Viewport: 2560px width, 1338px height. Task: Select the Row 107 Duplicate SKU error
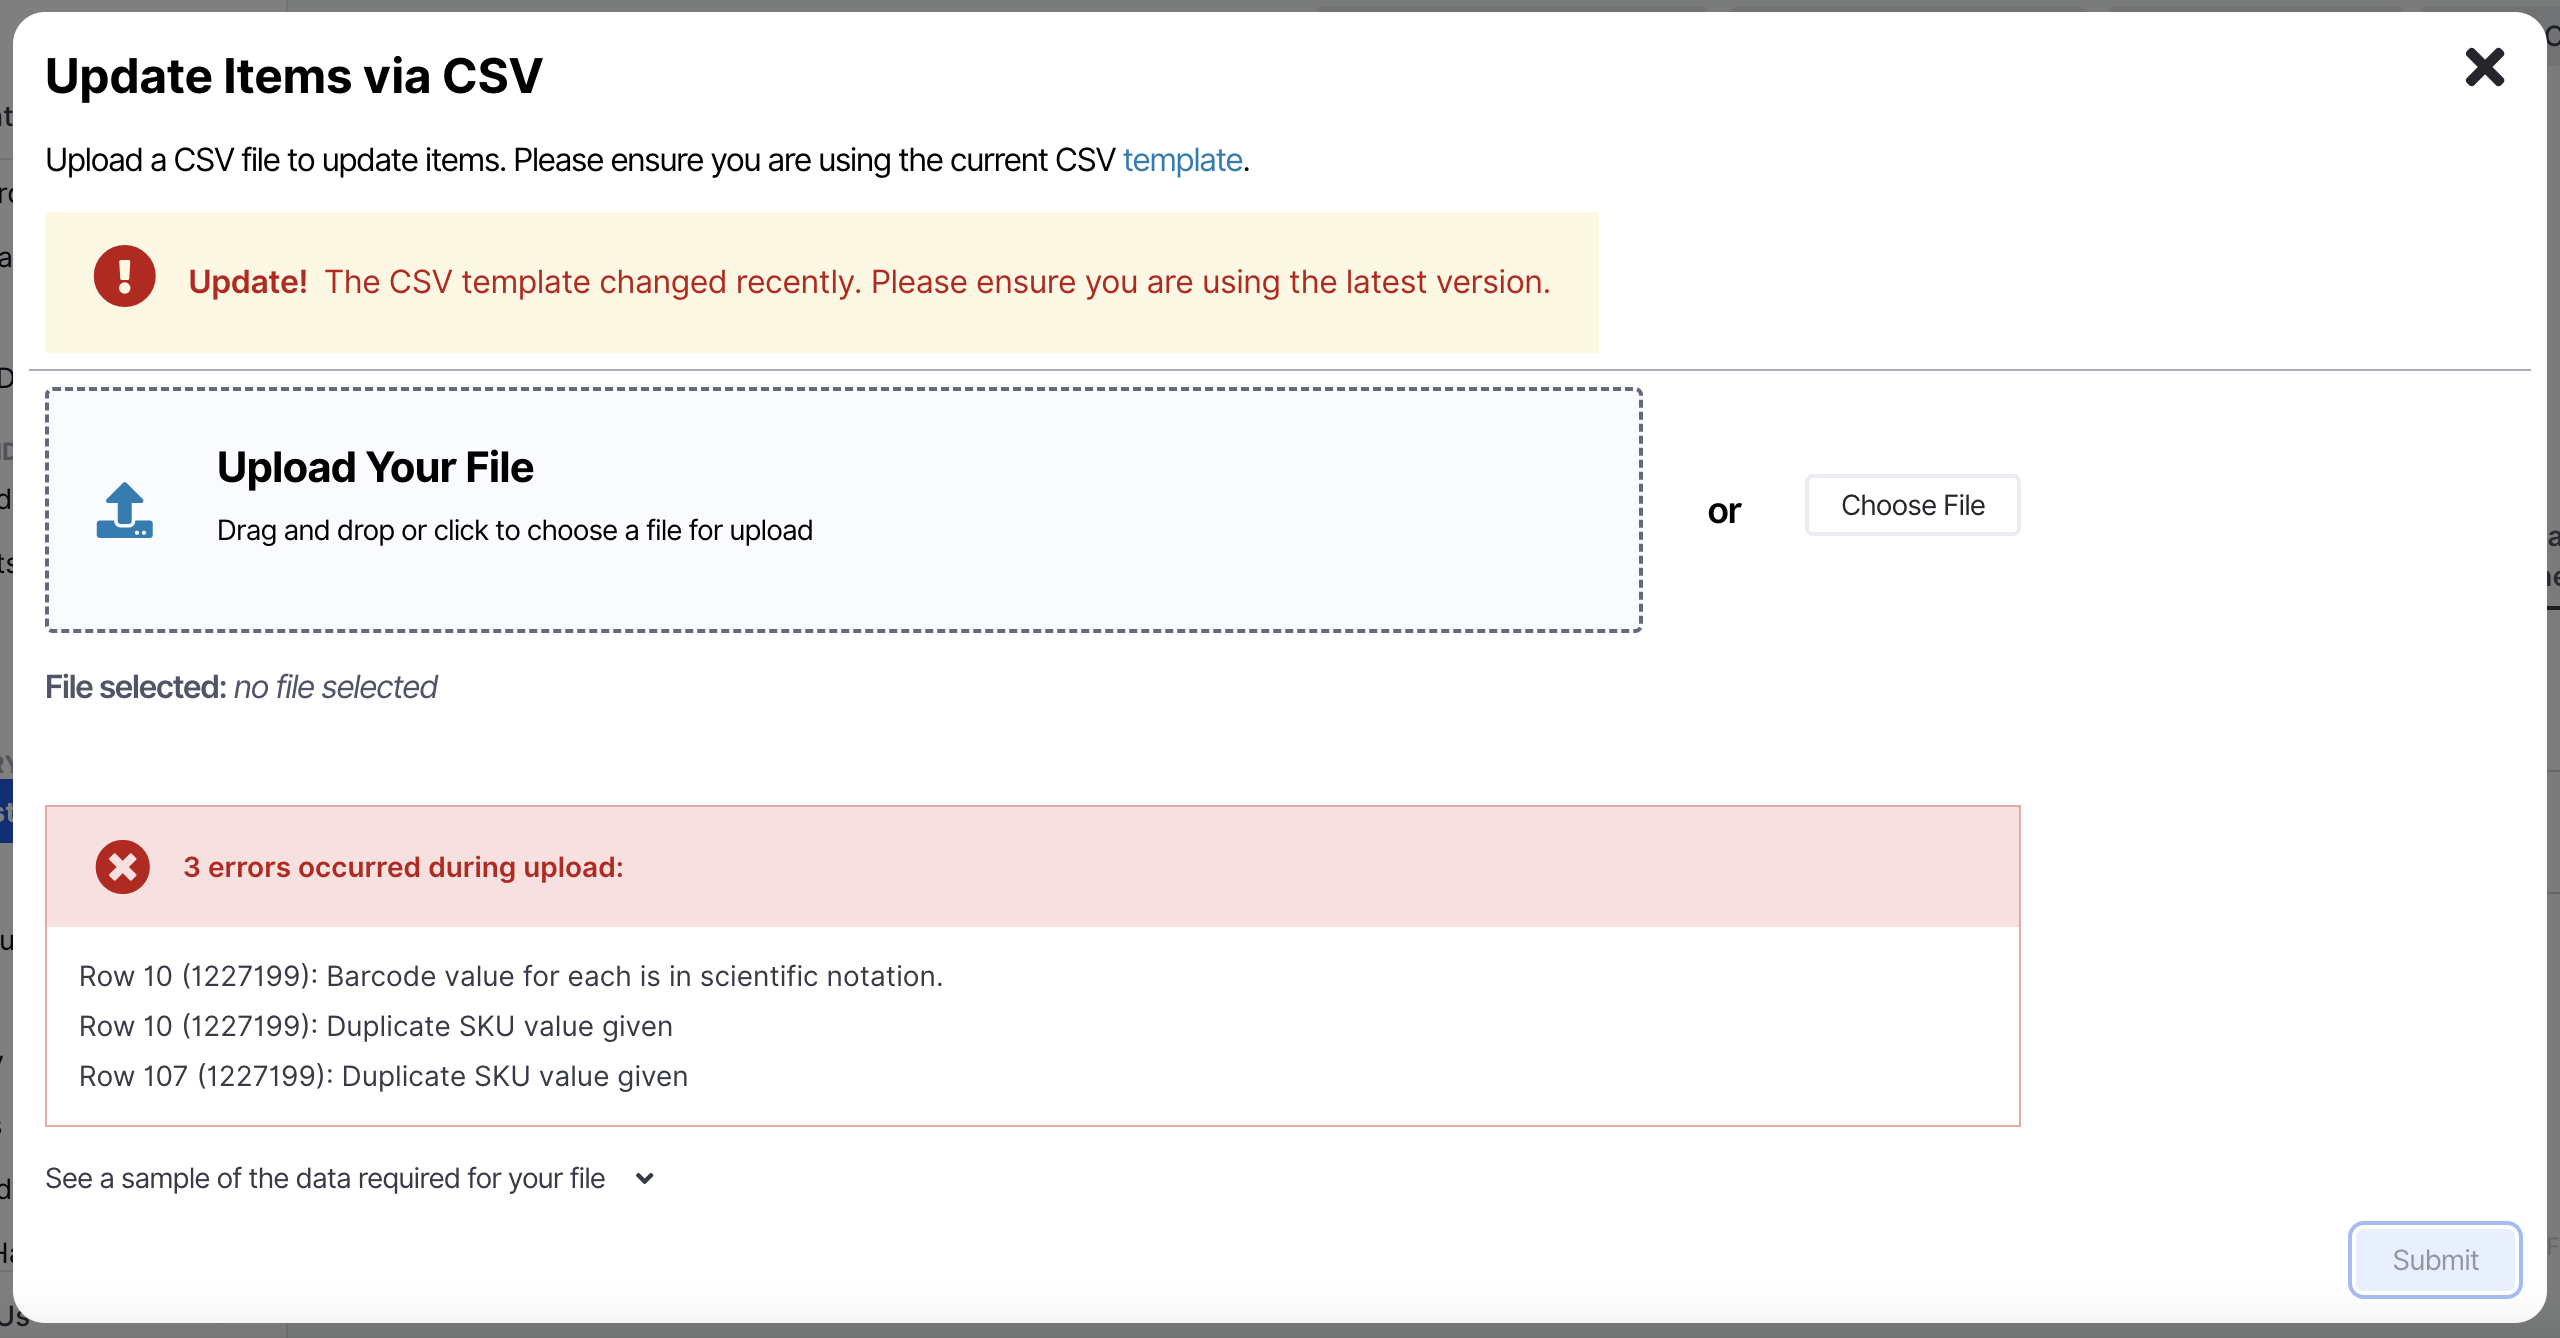click(384, 1076)
